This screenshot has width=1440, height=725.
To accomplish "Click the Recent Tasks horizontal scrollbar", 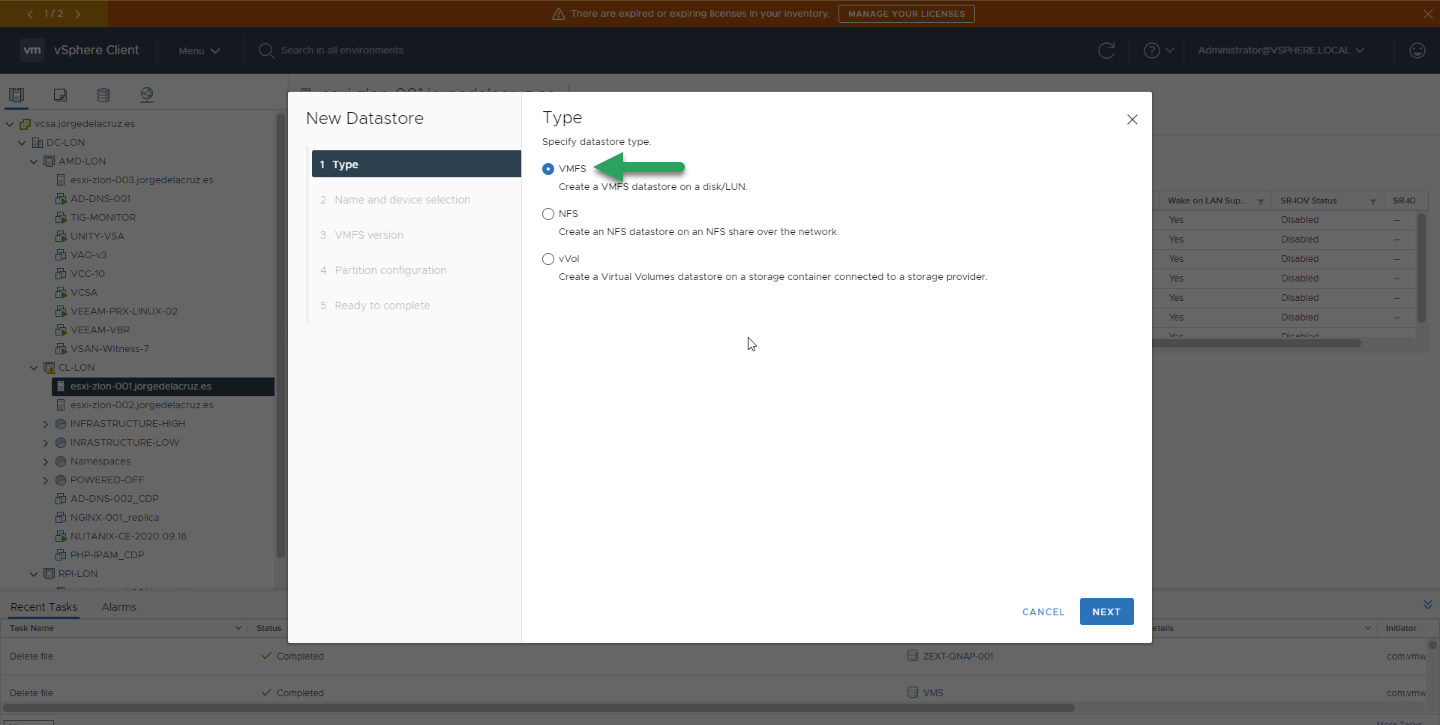I will (x=538, y=708).
